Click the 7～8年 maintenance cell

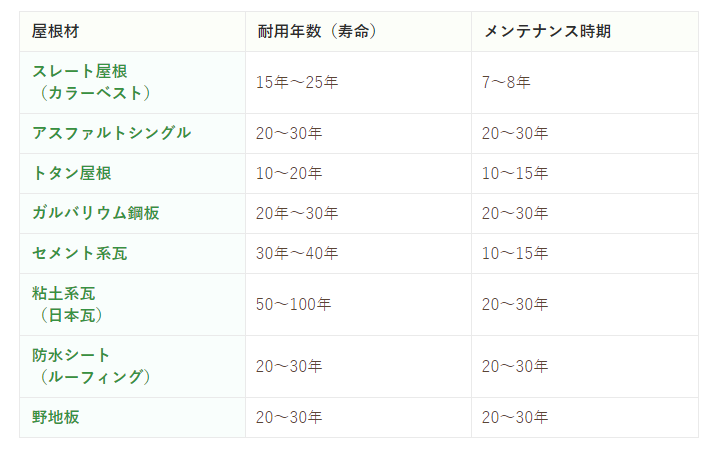click(506, 82)
